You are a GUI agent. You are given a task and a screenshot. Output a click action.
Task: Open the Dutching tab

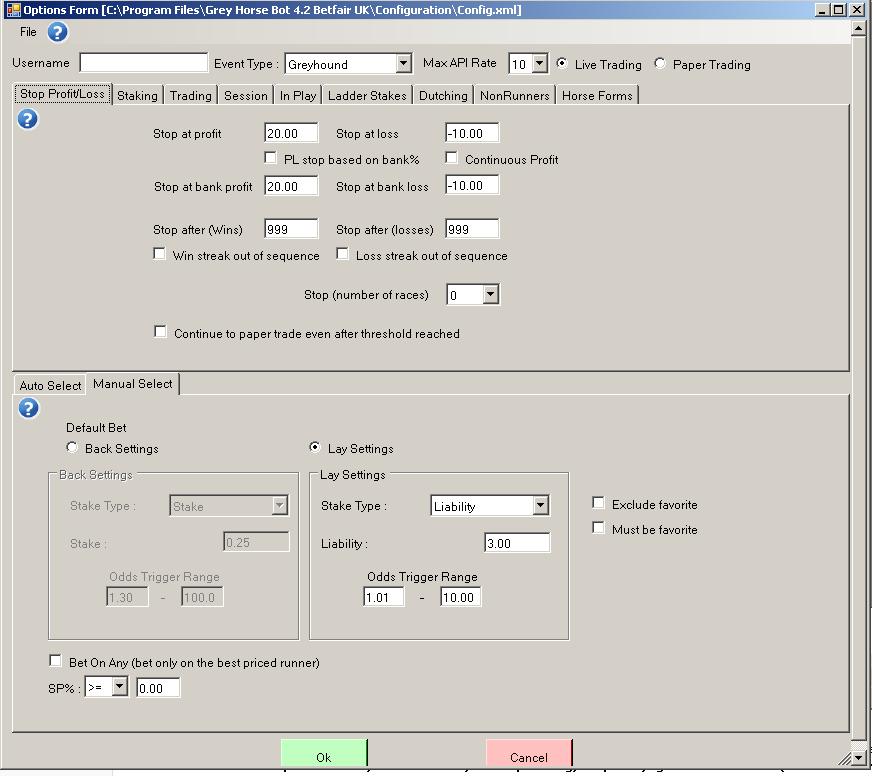coord(443,96)
